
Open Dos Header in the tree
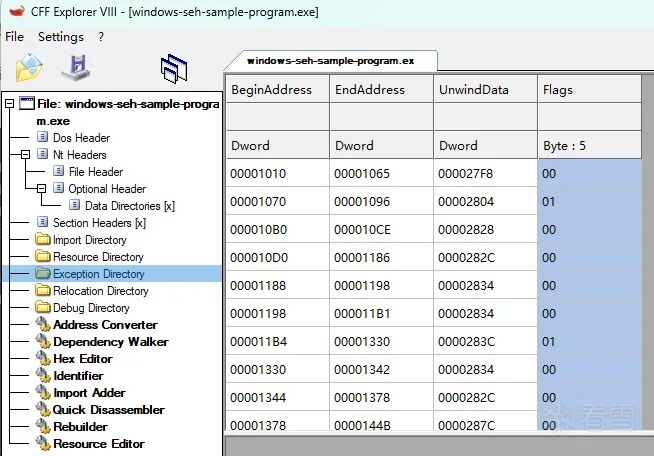(x=81, y=137)
